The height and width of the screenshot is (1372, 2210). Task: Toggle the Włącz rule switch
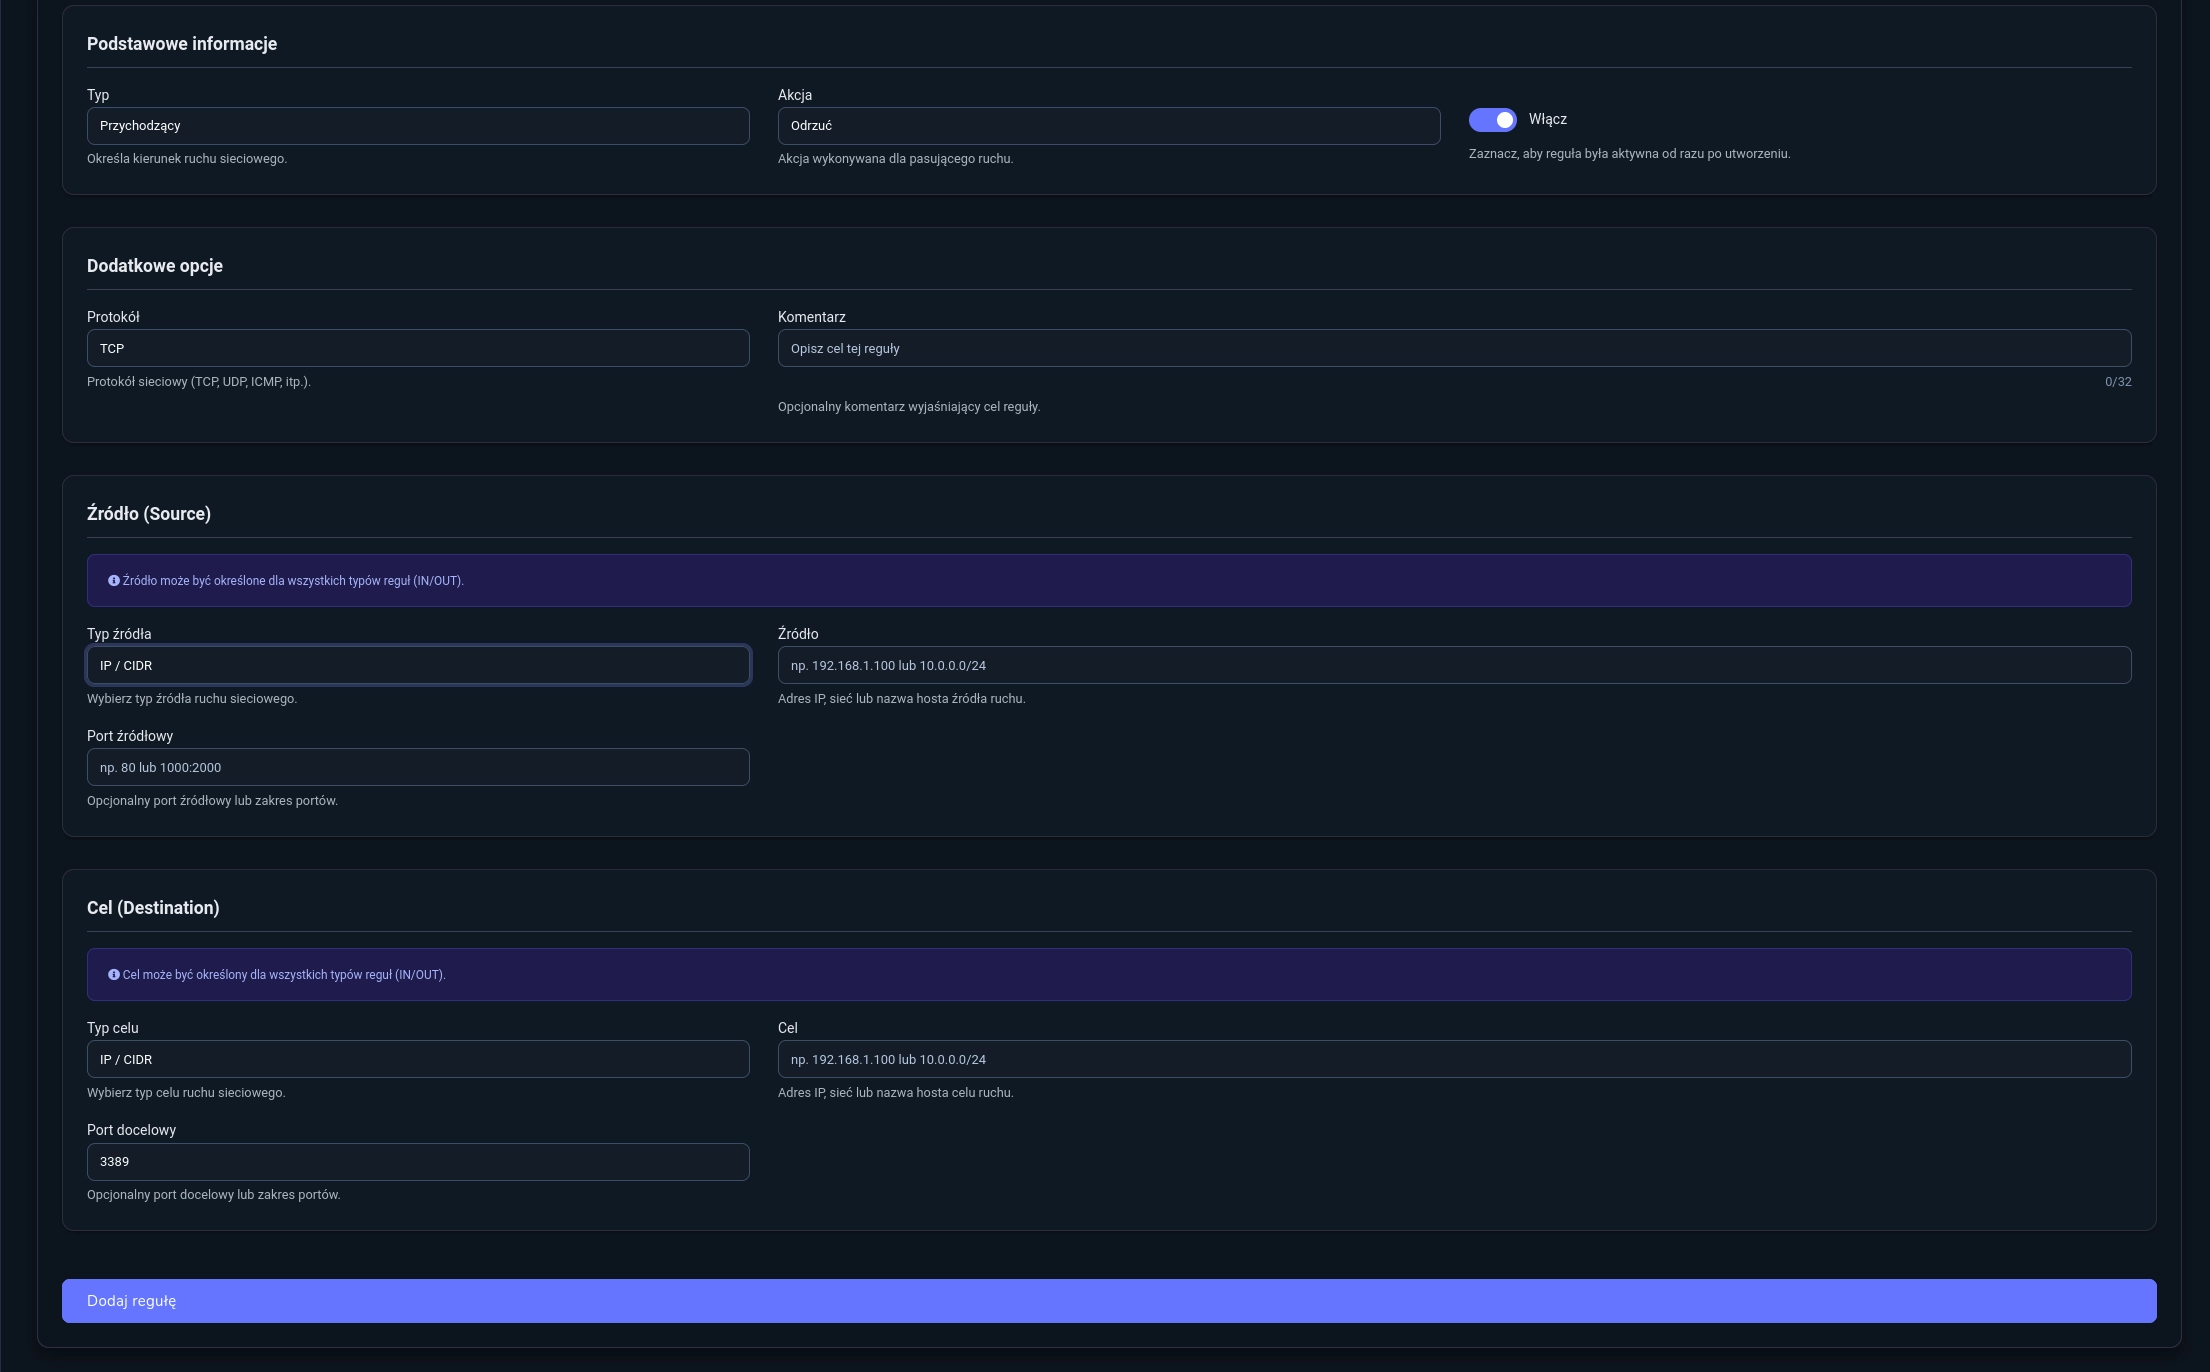(1492, 120)
